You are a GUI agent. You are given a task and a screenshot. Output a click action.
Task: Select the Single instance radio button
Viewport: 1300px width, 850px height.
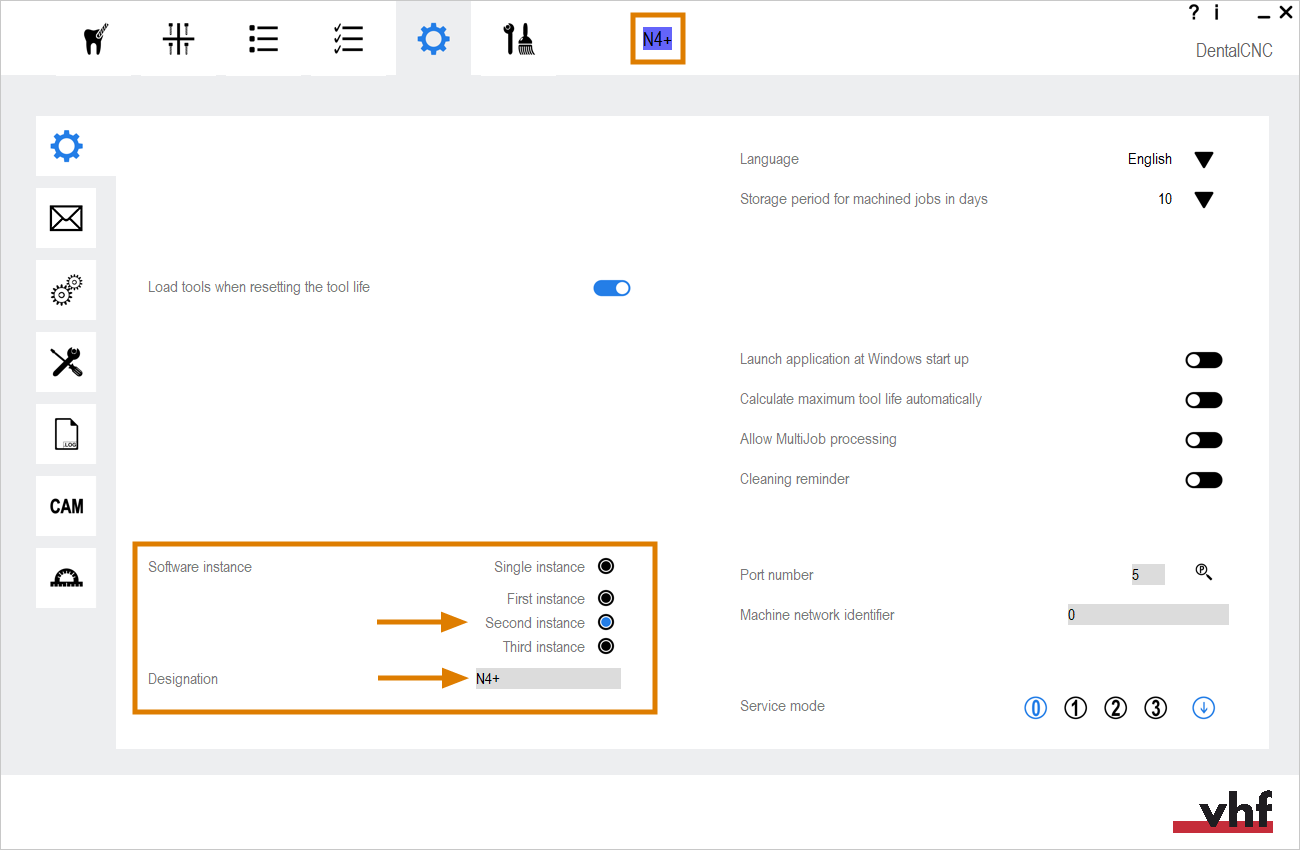(605, 566)
